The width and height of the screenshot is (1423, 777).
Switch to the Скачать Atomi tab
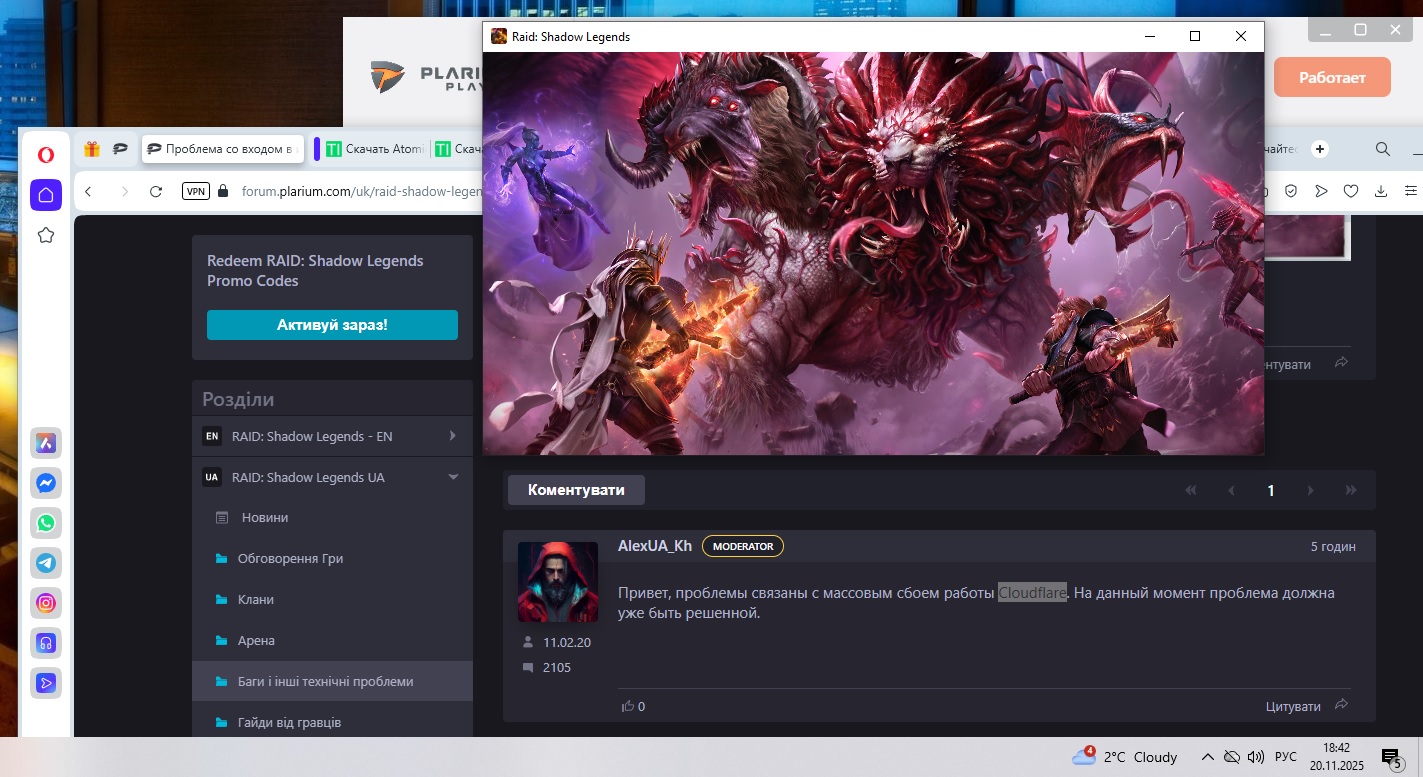click(x=373, y=149)
